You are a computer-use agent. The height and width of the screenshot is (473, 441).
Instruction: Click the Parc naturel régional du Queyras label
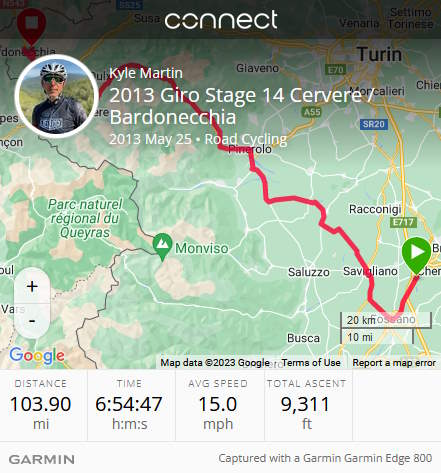85,219
